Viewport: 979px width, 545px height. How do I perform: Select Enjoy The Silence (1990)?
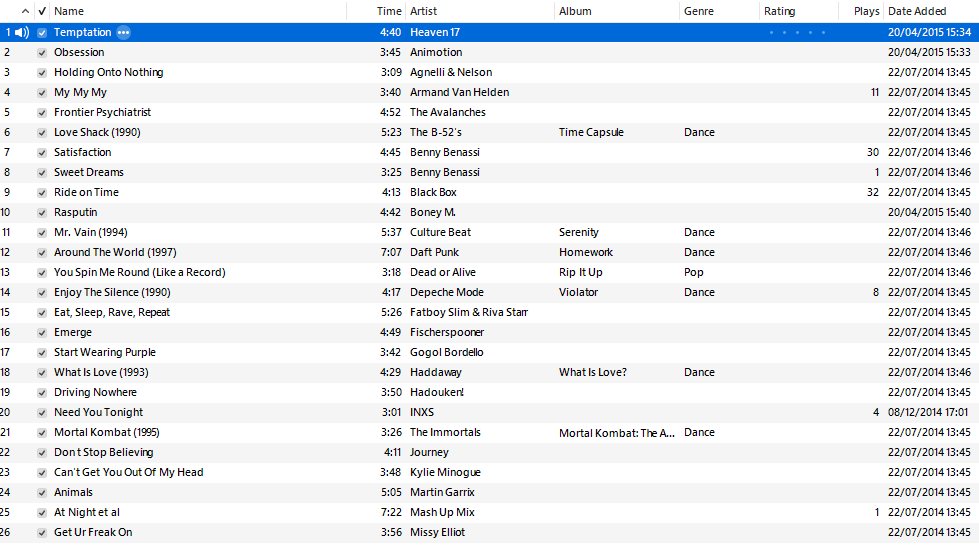[112, 292]
